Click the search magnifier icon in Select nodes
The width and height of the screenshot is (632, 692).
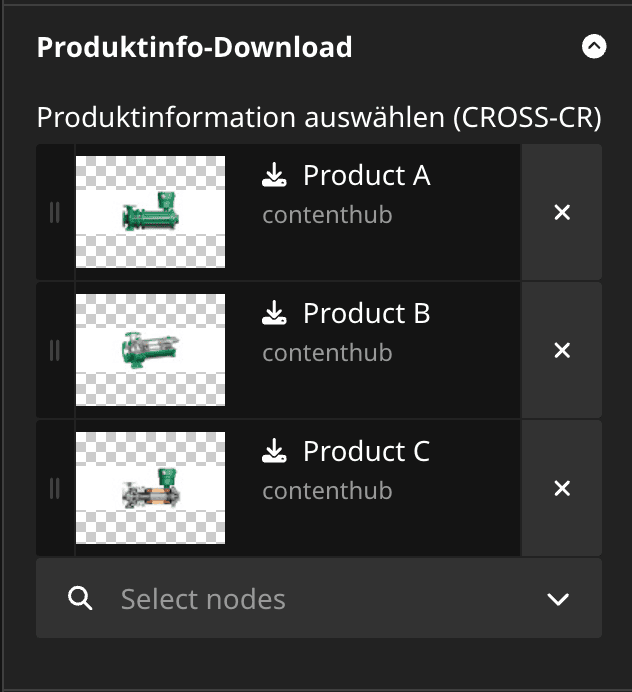point(80,598)
